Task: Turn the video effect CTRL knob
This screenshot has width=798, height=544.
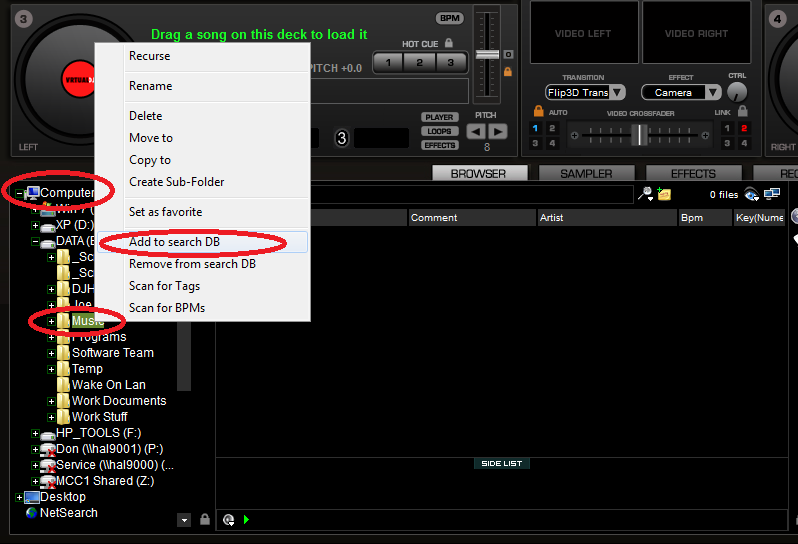Action: coord(737,92)
